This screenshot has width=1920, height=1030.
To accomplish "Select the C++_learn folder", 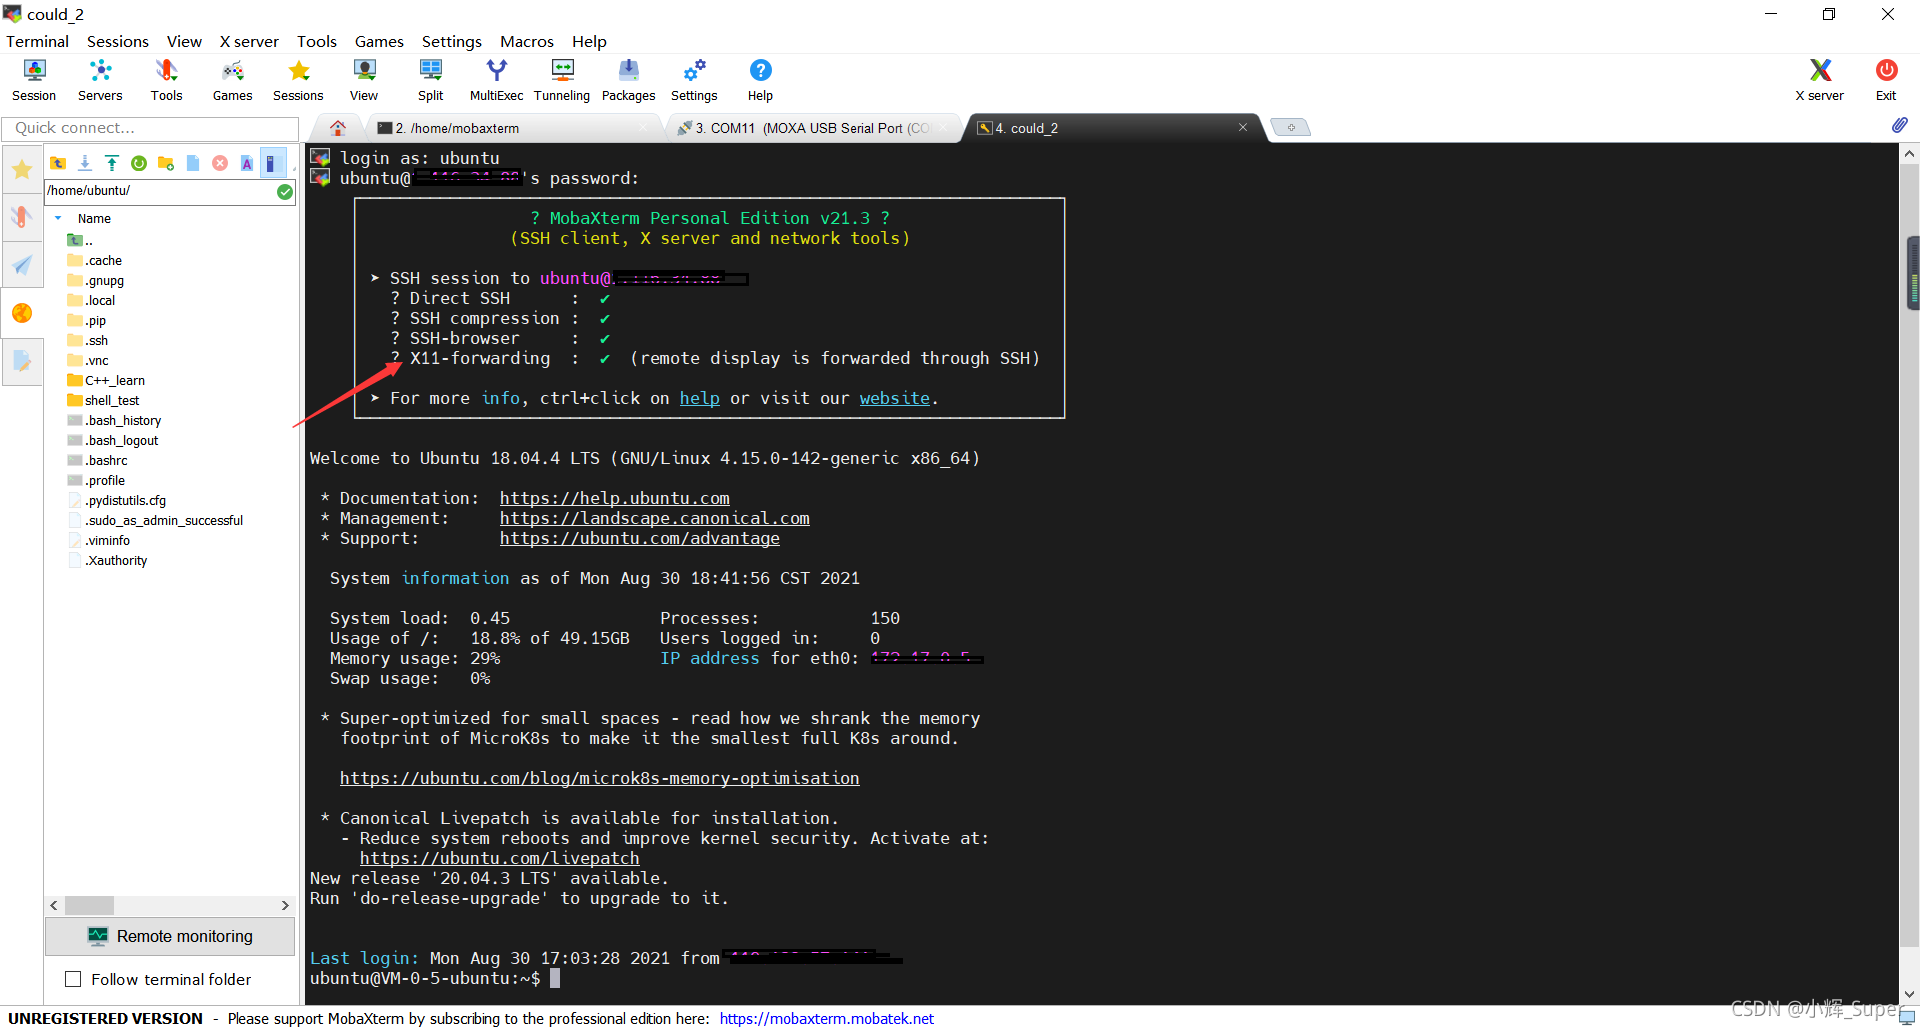I will click(106, 380).
